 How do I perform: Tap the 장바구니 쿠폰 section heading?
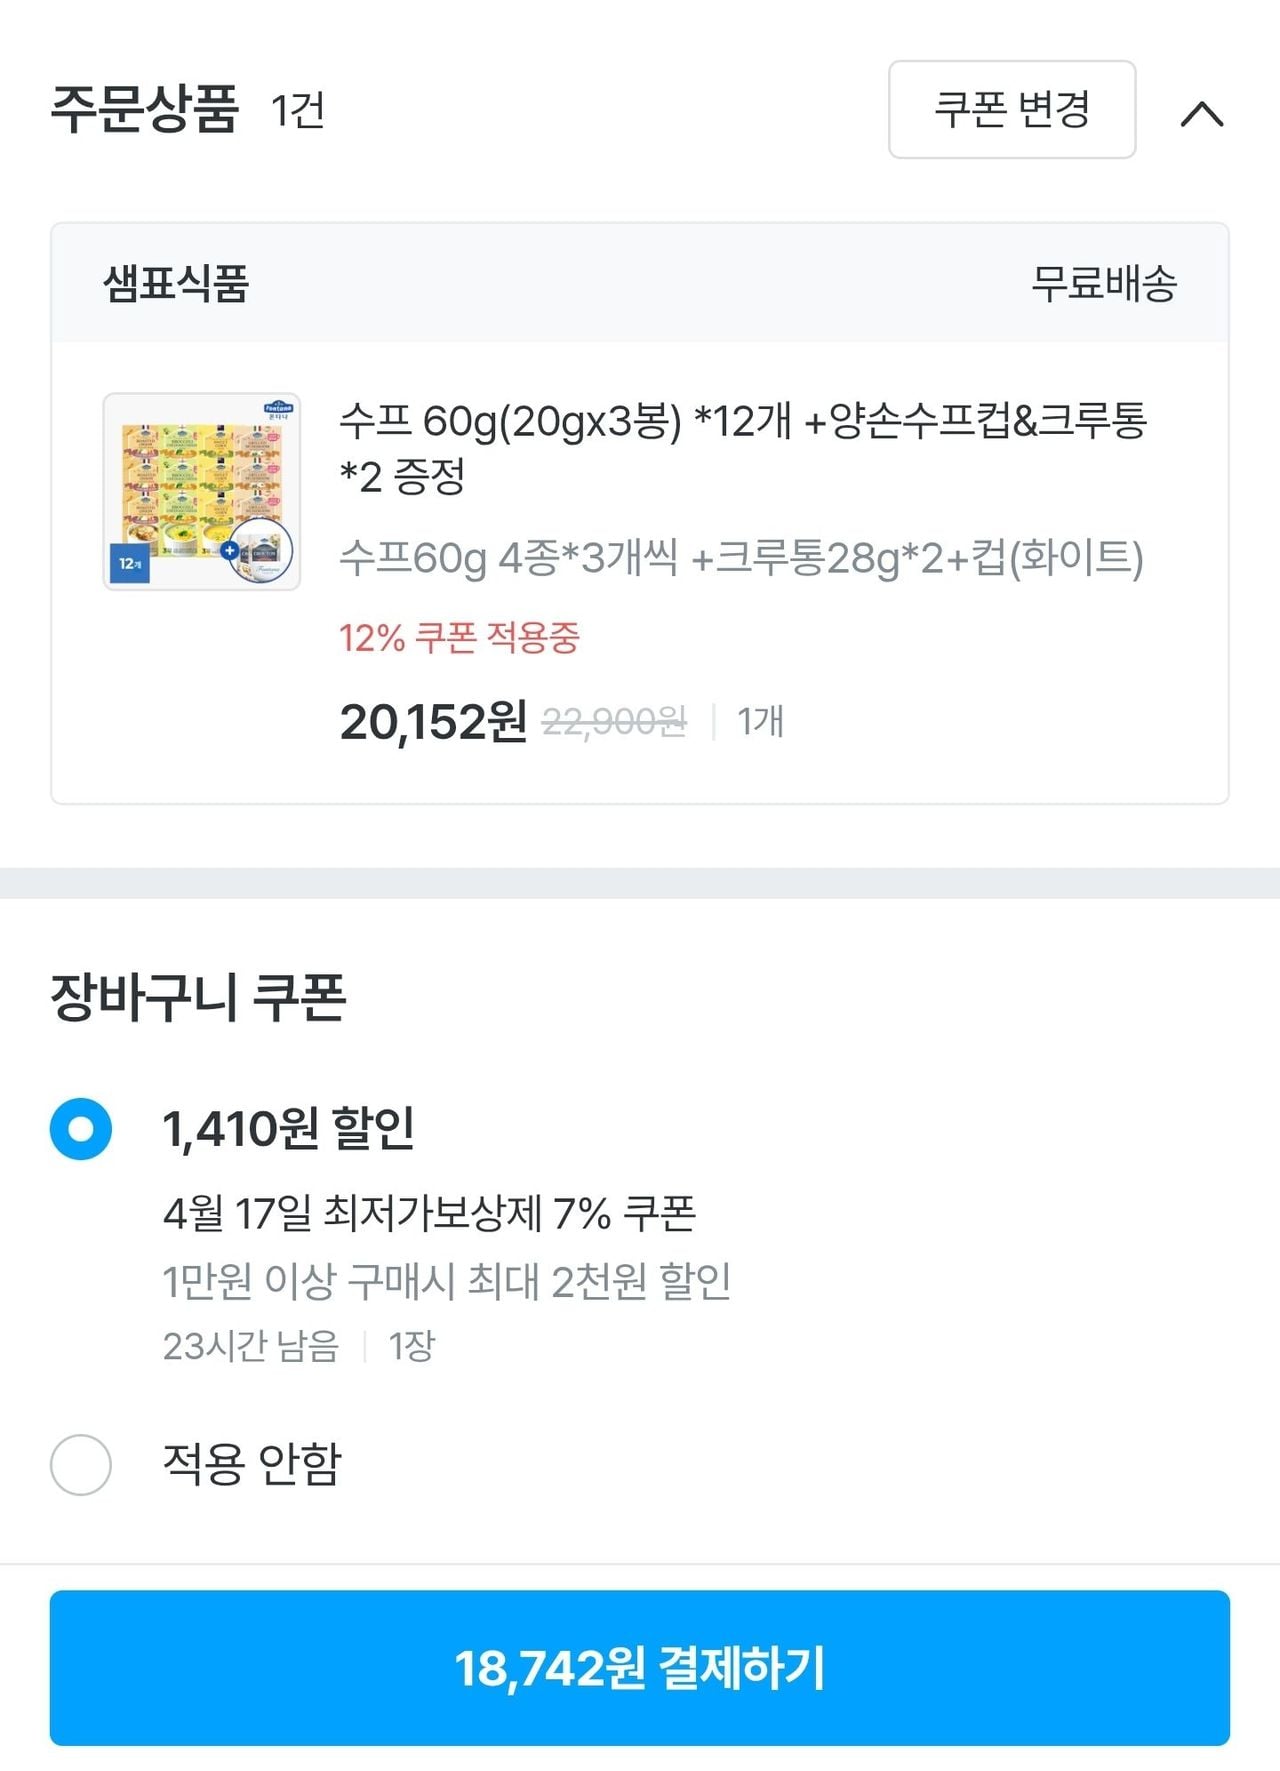point(198,997)
